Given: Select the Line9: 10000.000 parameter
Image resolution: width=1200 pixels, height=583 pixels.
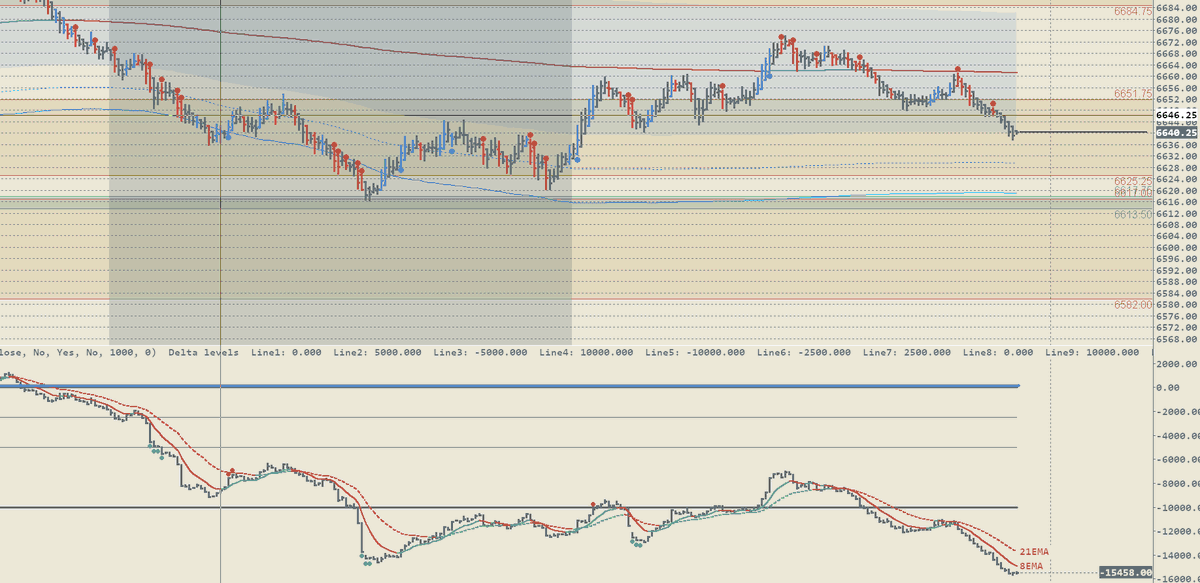Looking at the screenshot, I should [1092, 353].
